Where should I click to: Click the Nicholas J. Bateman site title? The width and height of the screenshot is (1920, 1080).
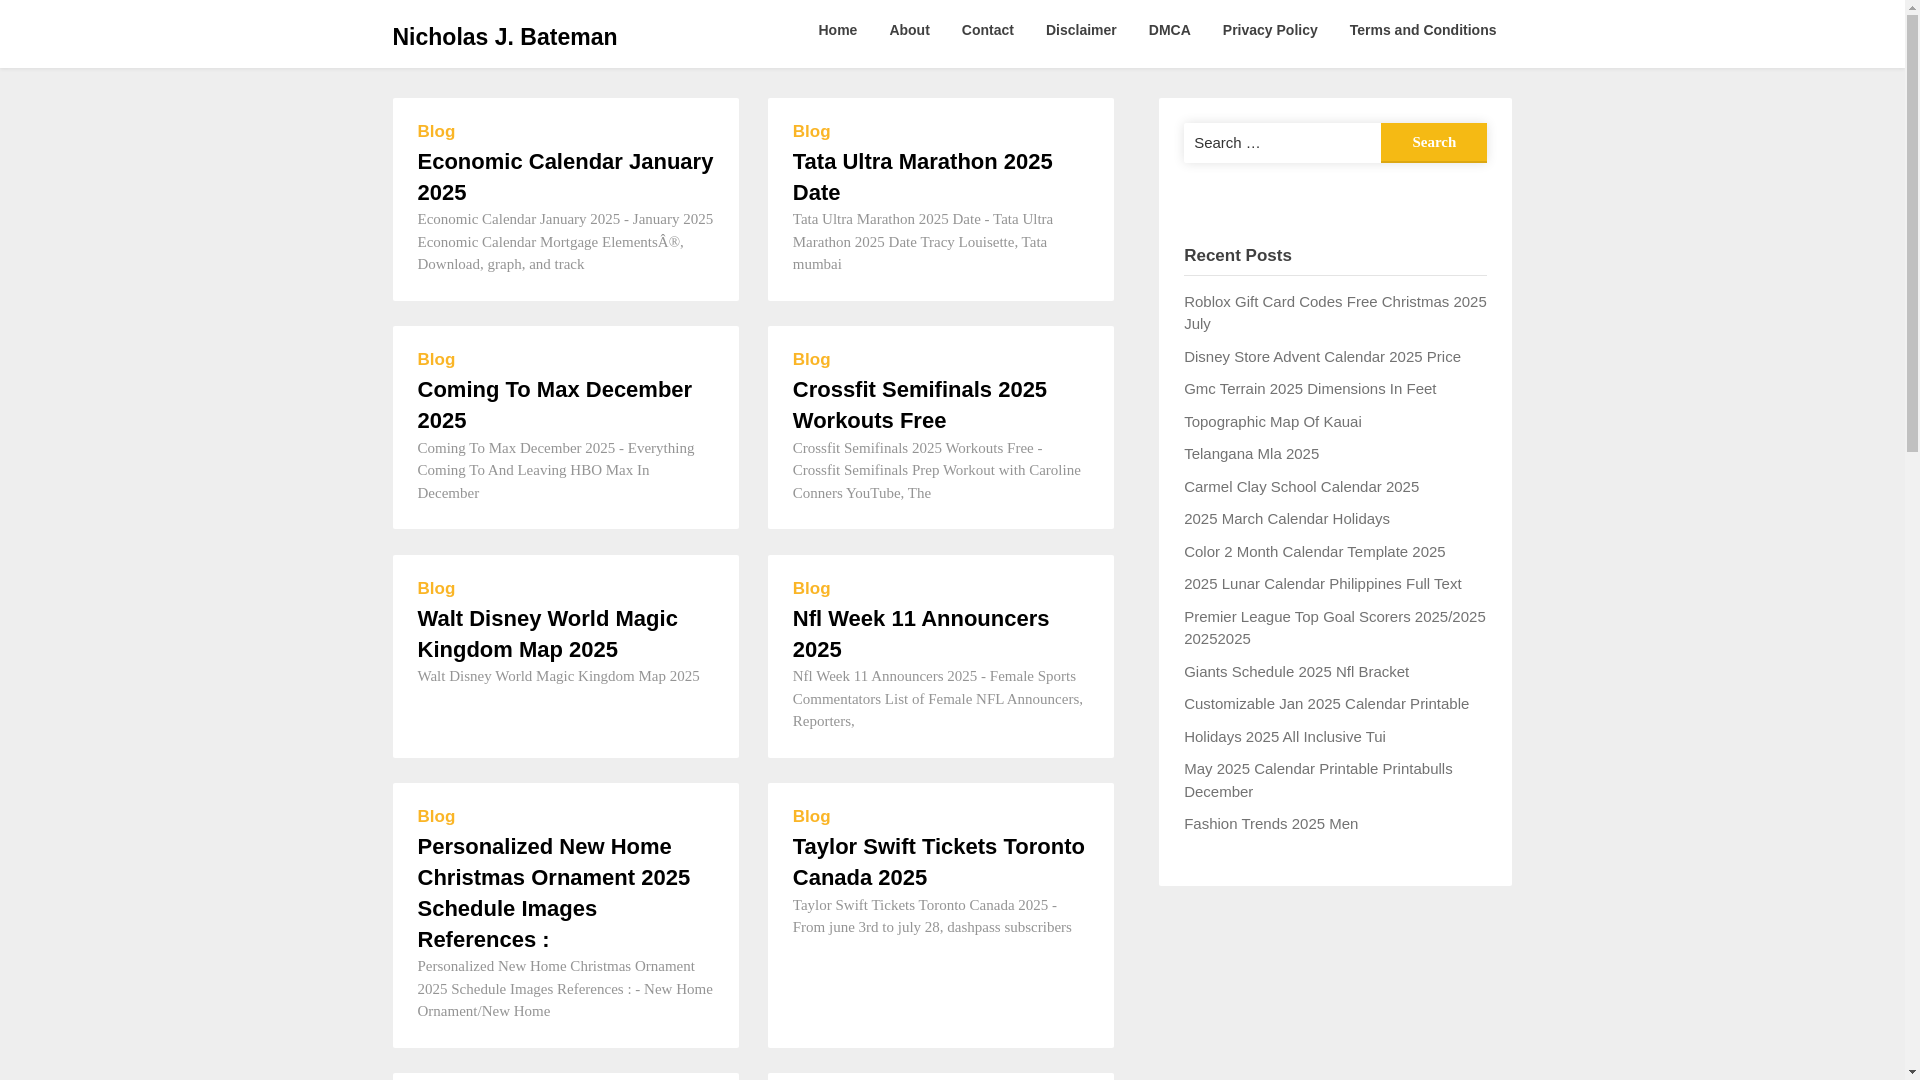point(504,37)
